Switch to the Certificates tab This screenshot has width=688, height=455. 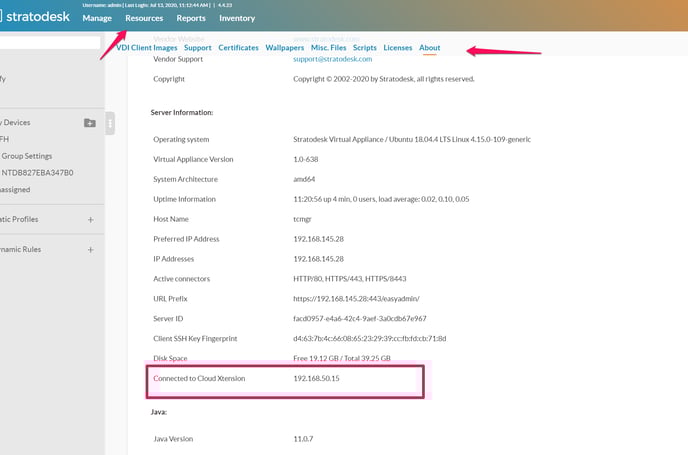point(238,47)
